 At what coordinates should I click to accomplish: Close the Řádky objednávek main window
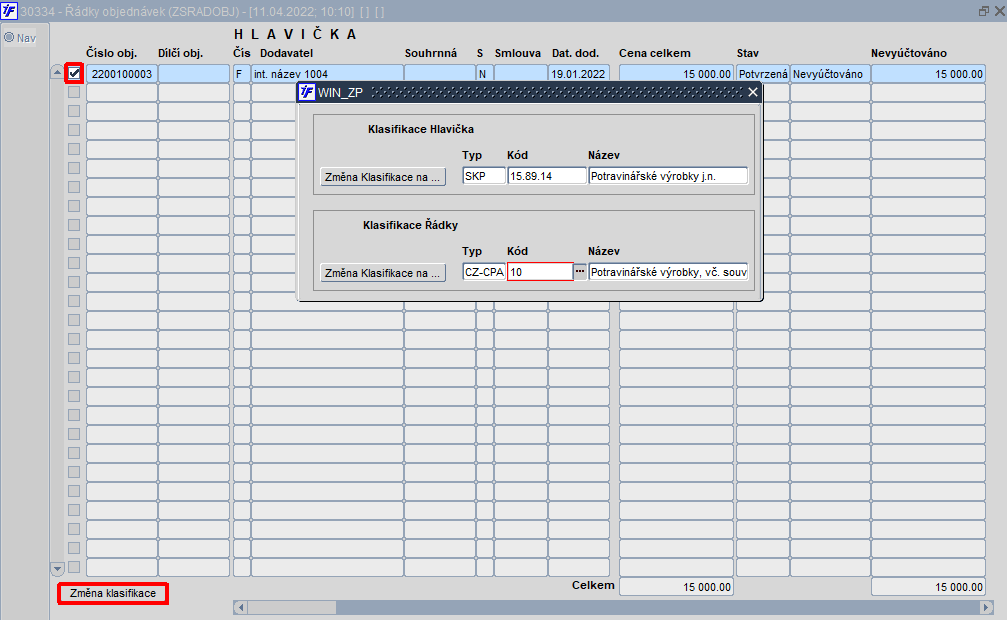[999, 11]
